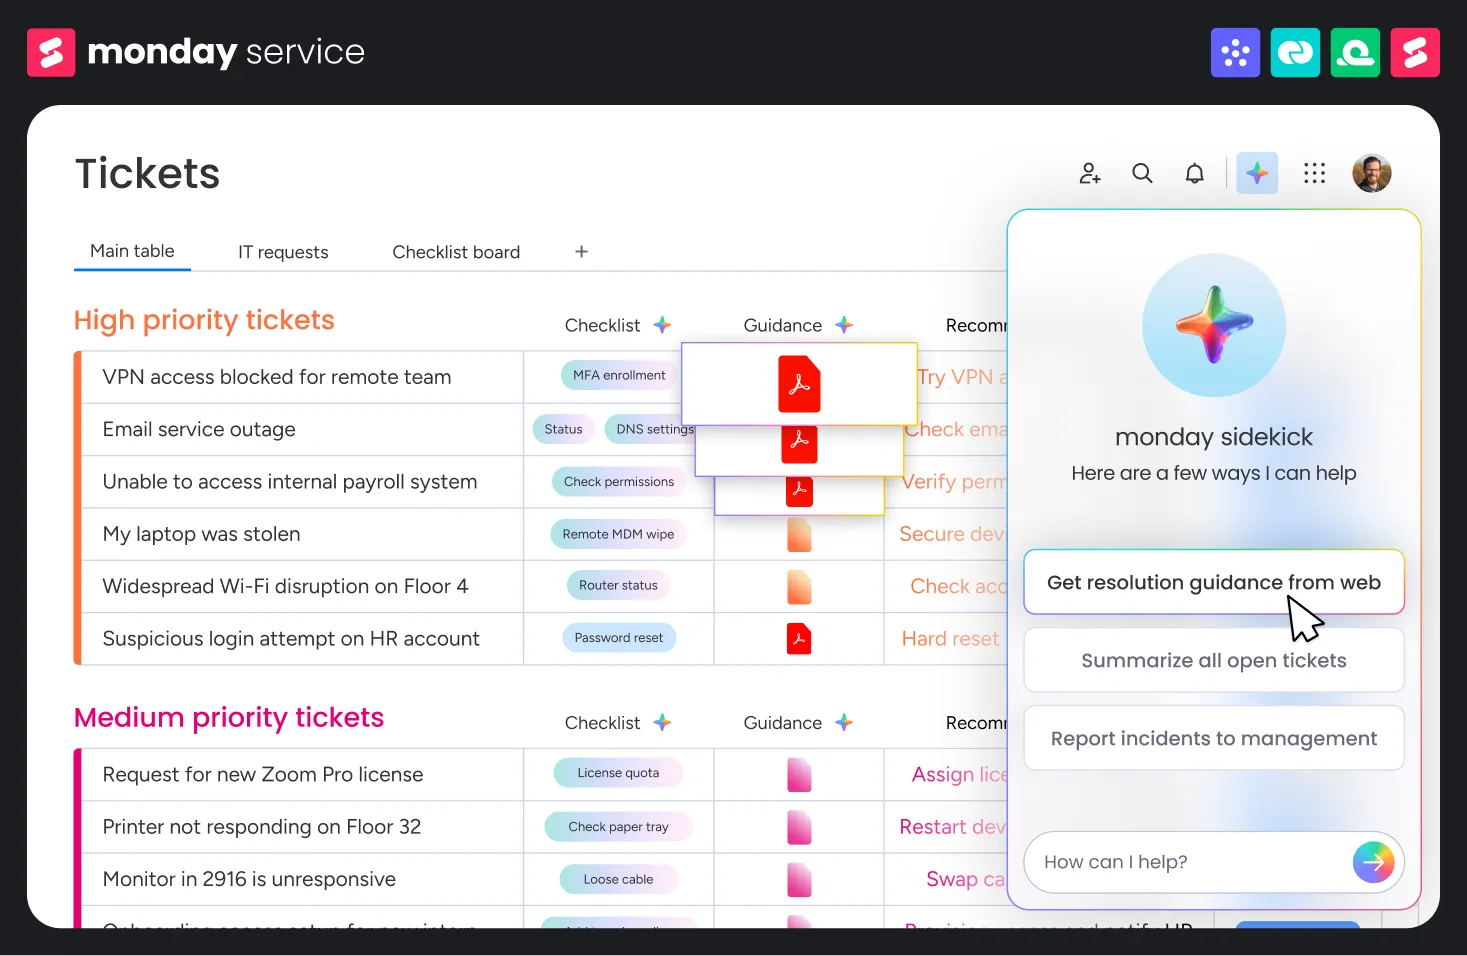Screen dimensions: 1467x956
Task: Open notifications bell icon
Action: pyautogui.click(x=1194, y=173)
